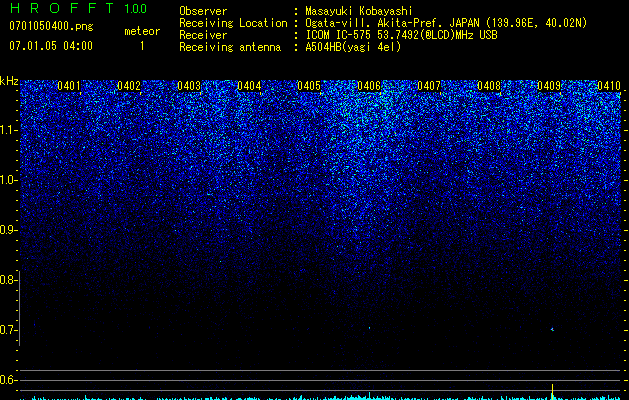This screenshot has width=629, height=400.
Task: Click the 0407 time marker
Action: tap(429, 86)
